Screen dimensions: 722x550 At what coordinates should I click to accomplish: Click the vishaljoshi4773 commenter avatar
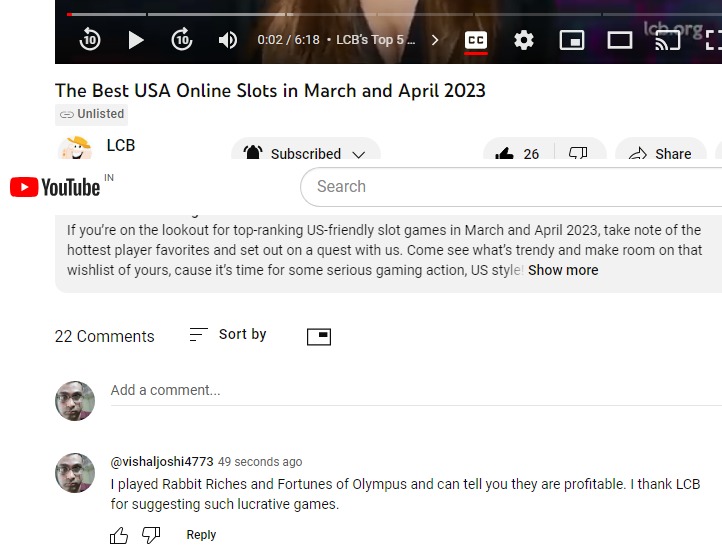pos(75,473)
